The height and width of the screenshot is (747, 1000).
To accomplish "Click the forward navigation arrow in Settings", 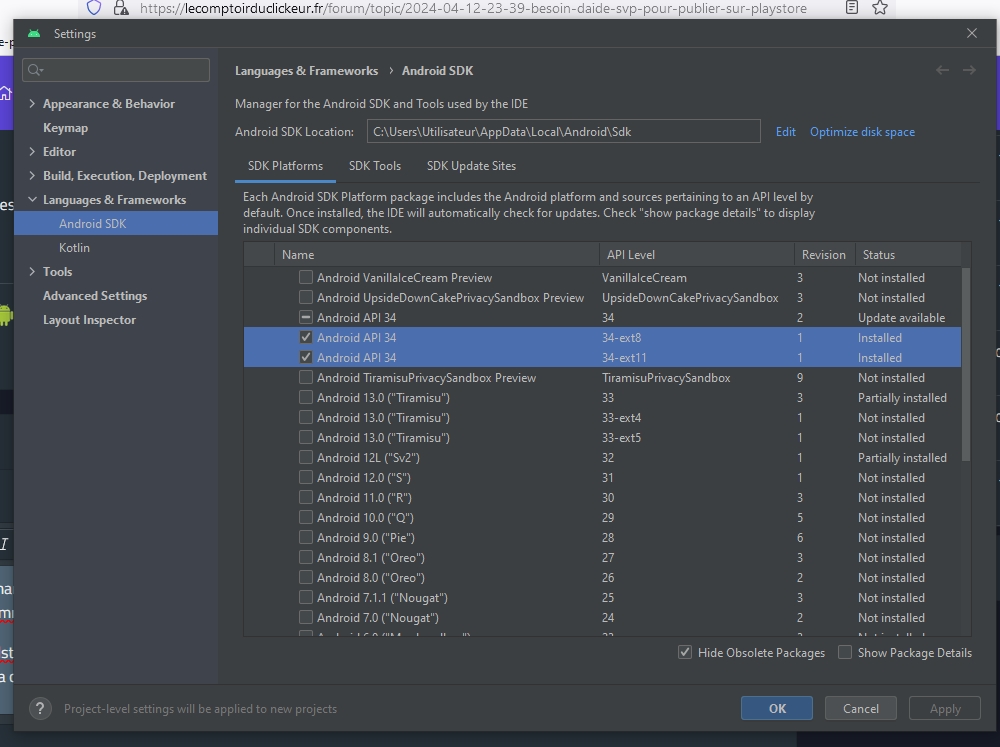I will [969, 70].
